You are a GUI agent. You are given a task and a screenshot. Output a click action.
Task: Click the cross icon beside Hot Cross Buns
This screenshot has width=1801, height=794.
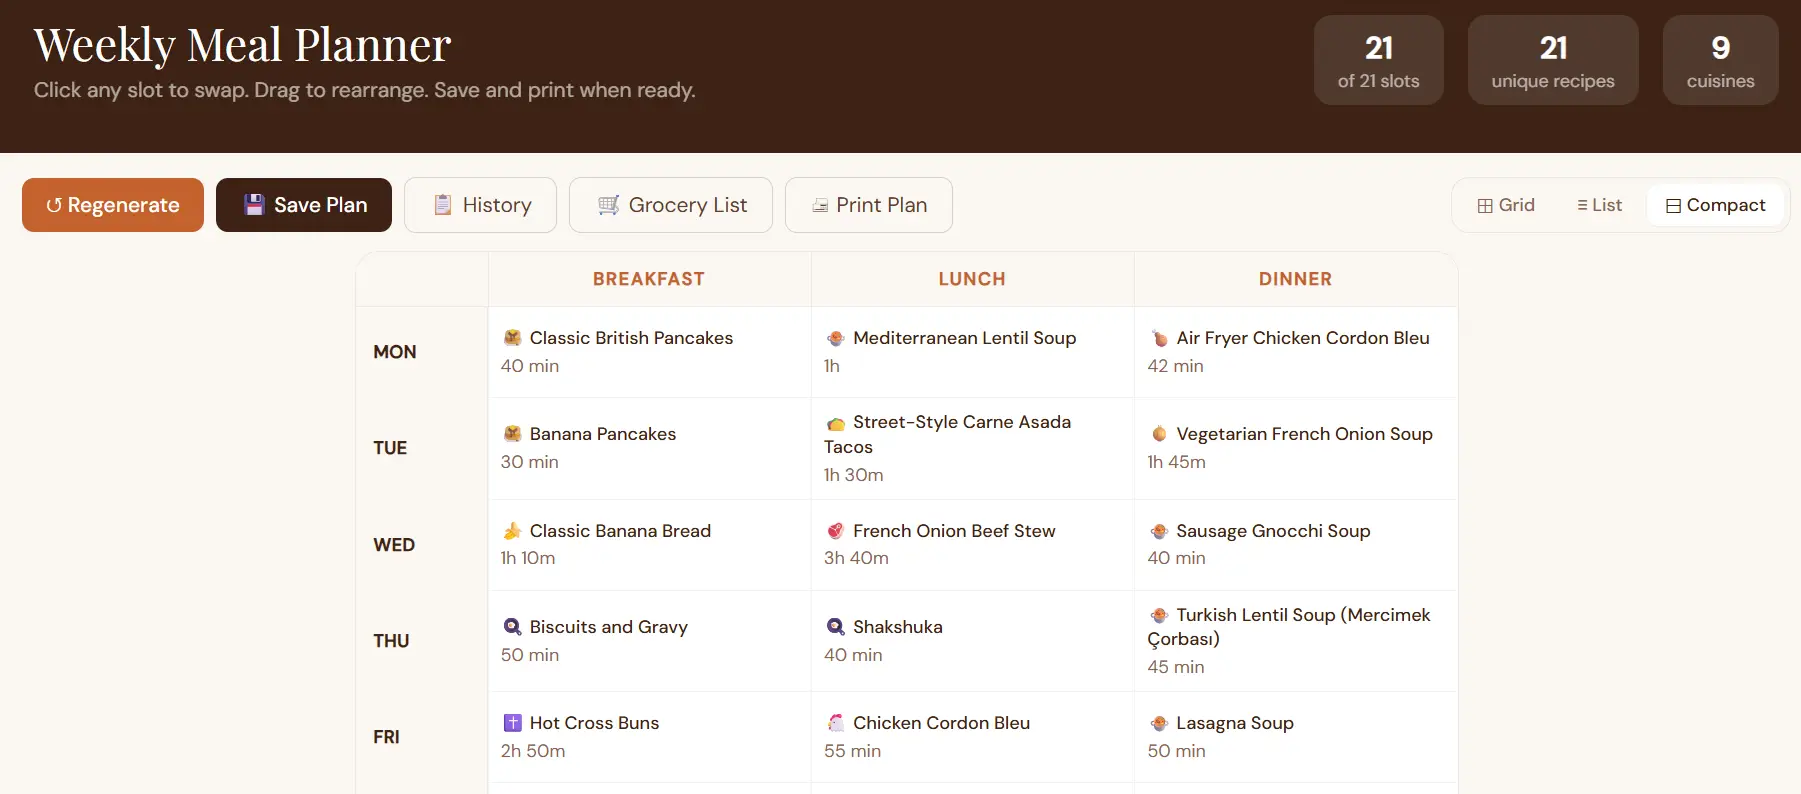(x=512, y=723)
